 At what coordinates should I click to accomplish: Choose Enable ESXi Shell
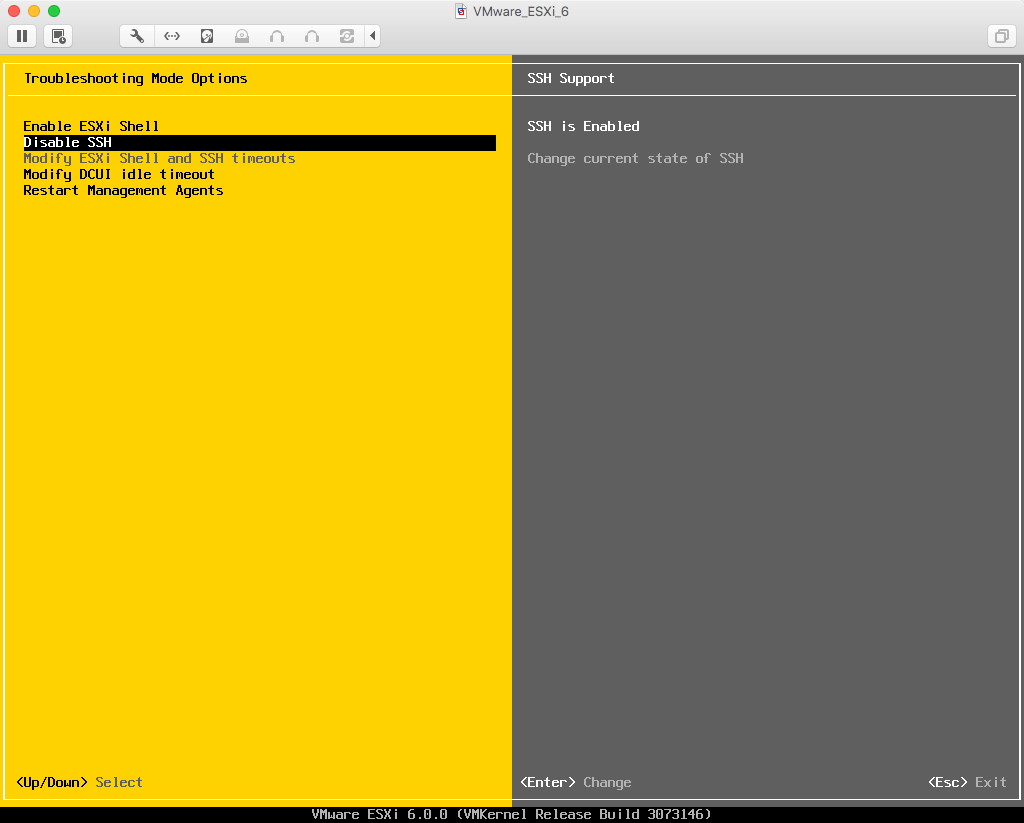pyautogui.click(x=91, y=126)
